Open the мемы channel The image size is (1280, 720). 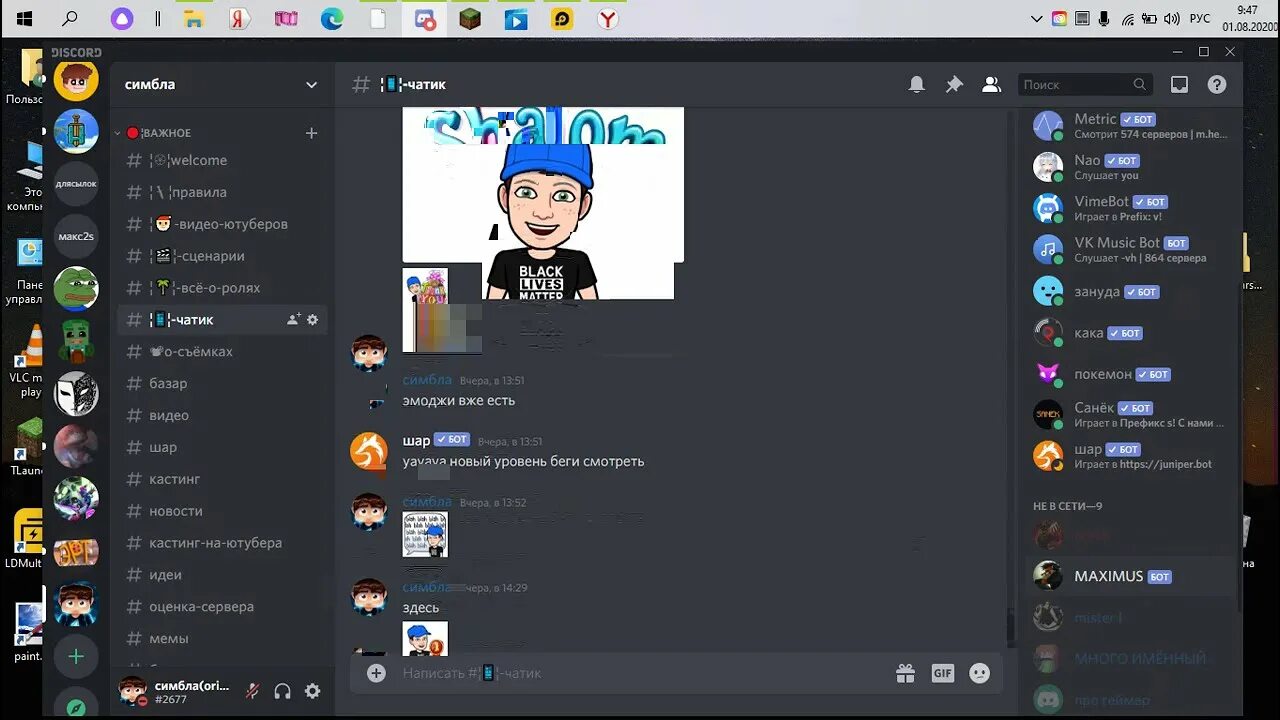pyautogui.click(x=222, y=639)
